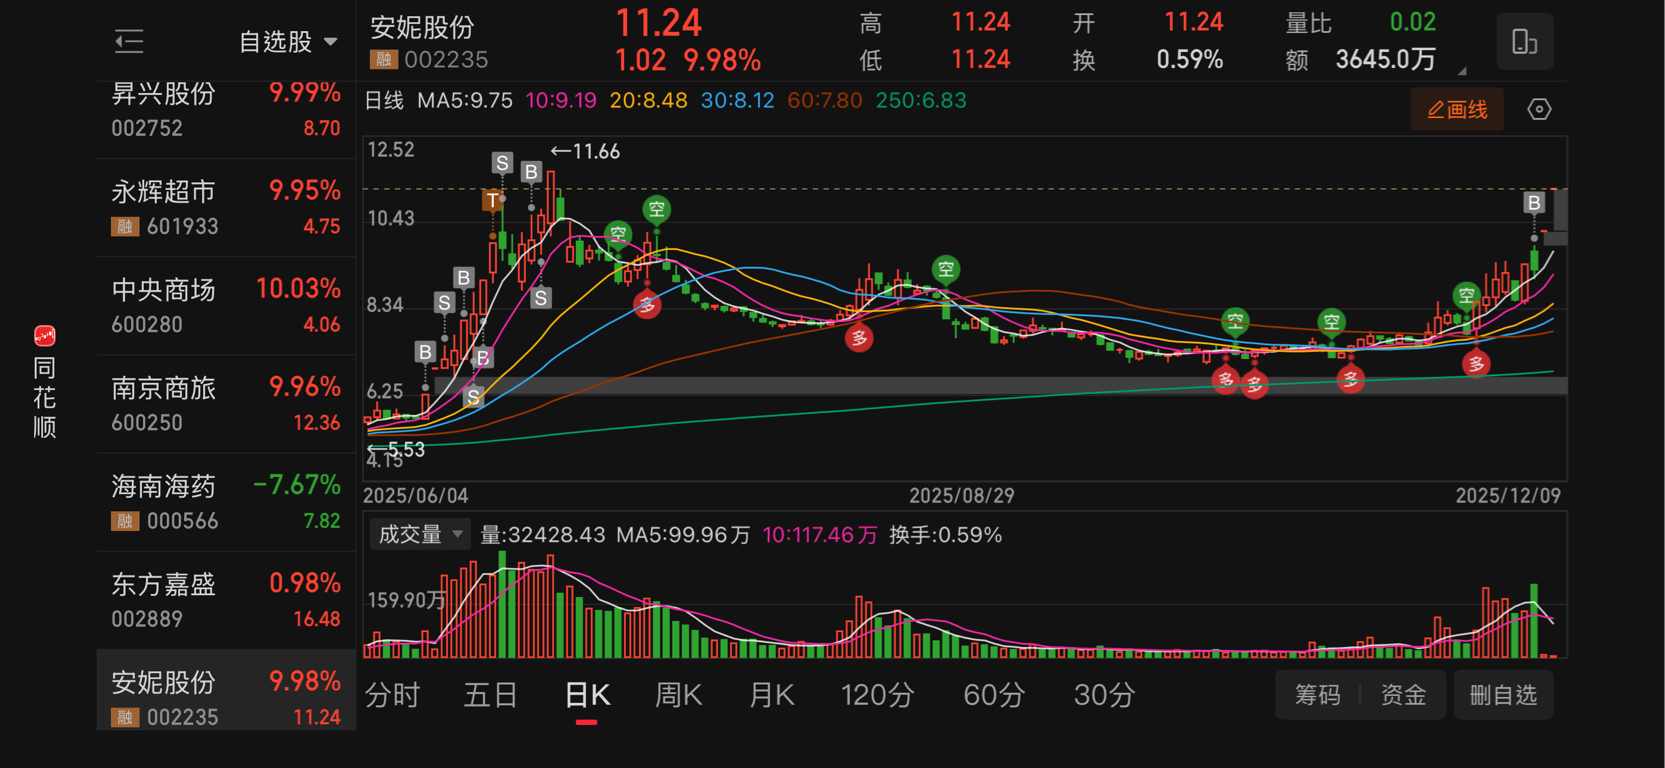Click the 同花顺 logo icon
Screen dimensions: 1665x768
pos(44,336)
